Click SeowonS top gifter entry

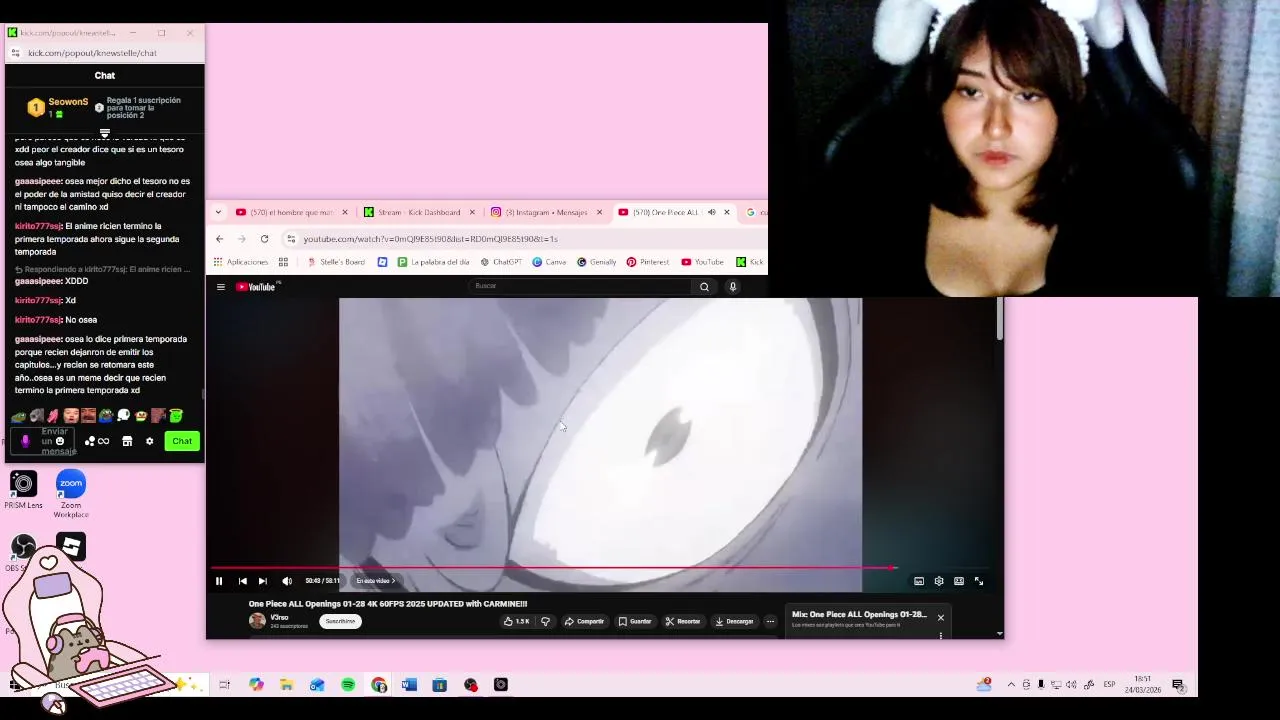(60, 107)
